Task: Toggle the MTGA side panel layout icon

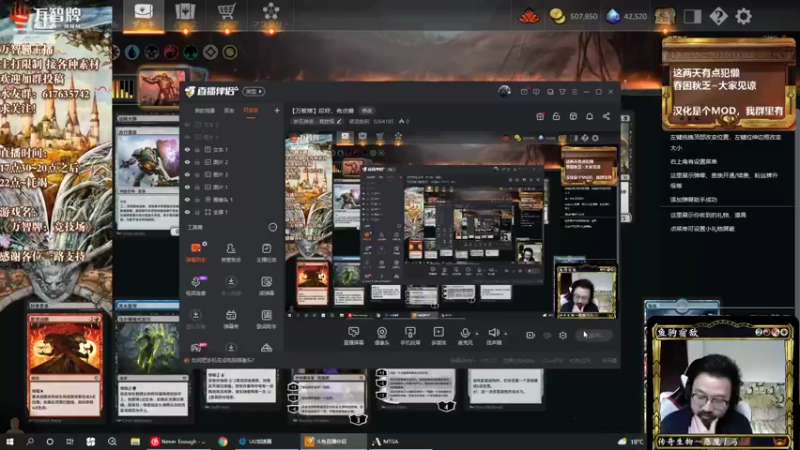Action: (x=692, y=16)
